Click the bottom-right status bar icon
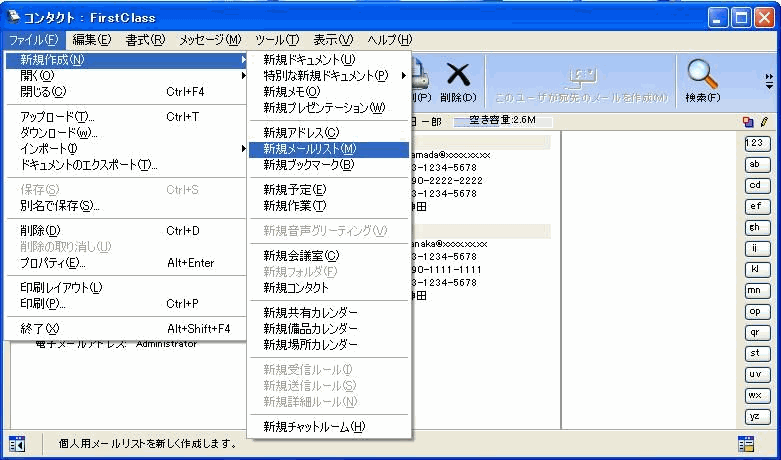781x460 pixels. coord(746,444)
